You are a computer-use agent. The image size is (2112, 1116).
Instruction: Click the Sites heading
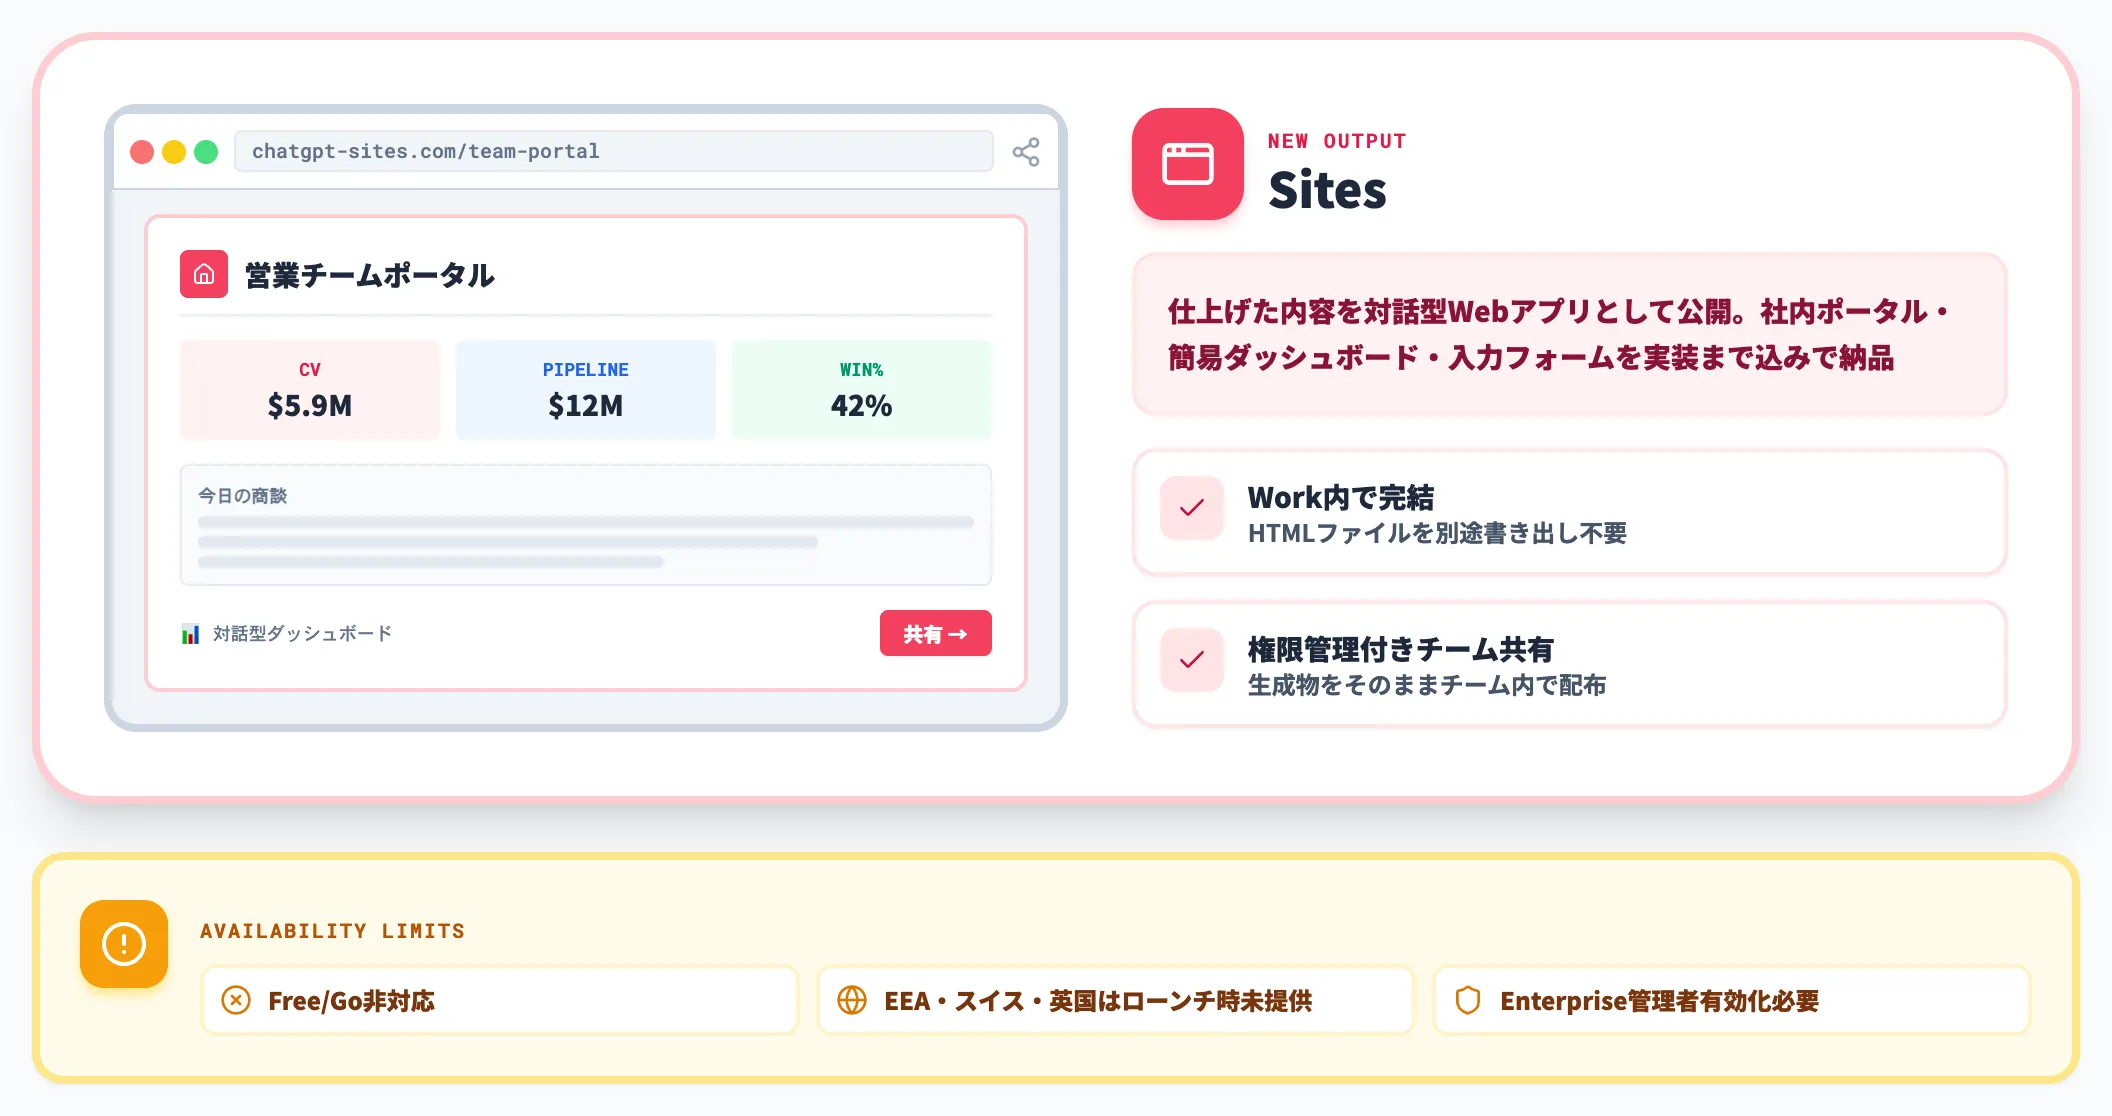tap(1327, 190)
